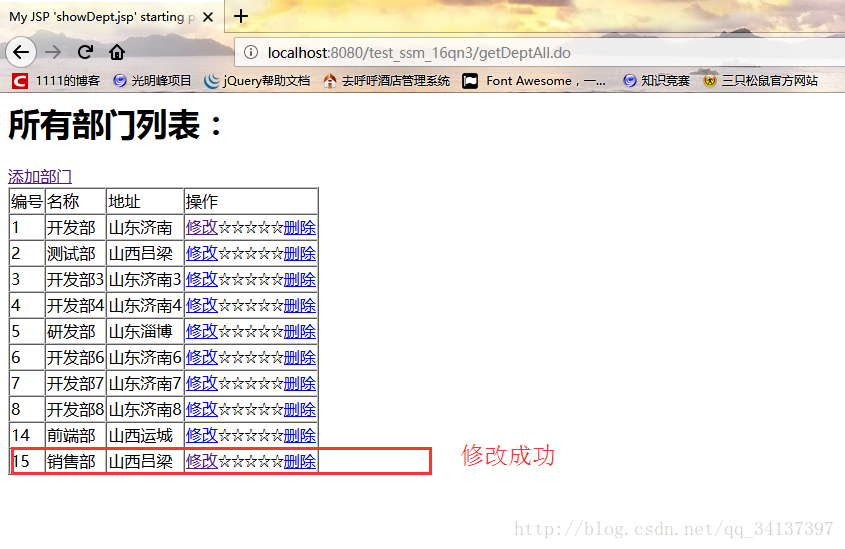Click the browser forward arrow
Viewport: 845px width, 549px height.
click(53, 52)
